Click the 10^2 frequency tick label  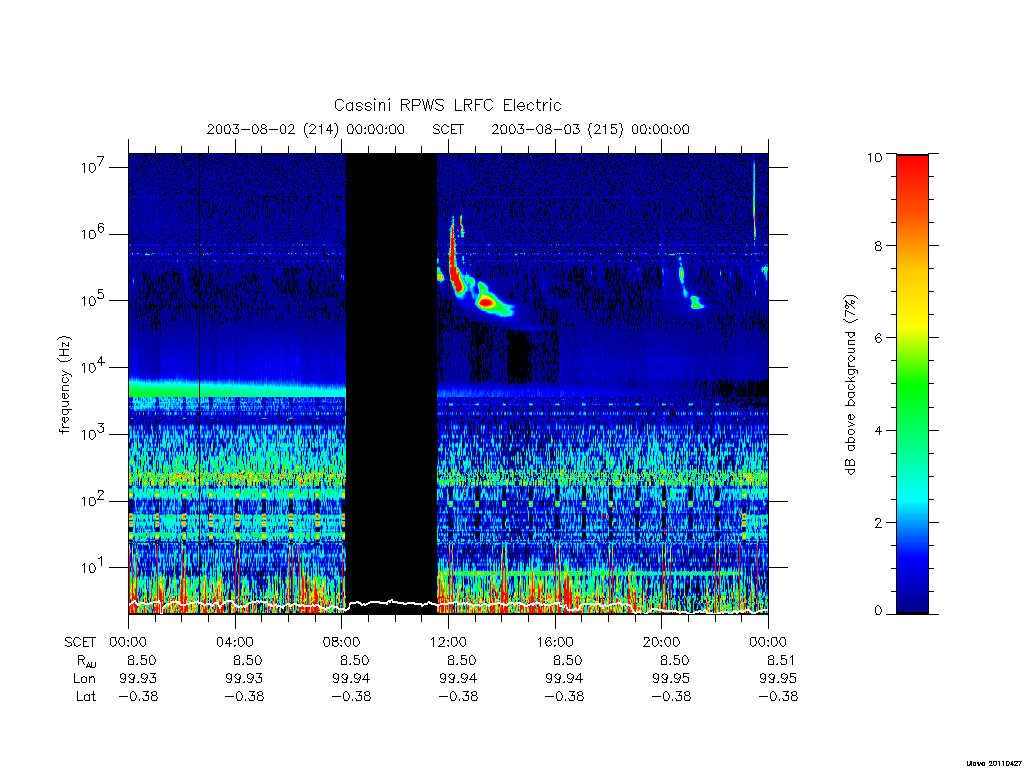(x=94, y=501)
